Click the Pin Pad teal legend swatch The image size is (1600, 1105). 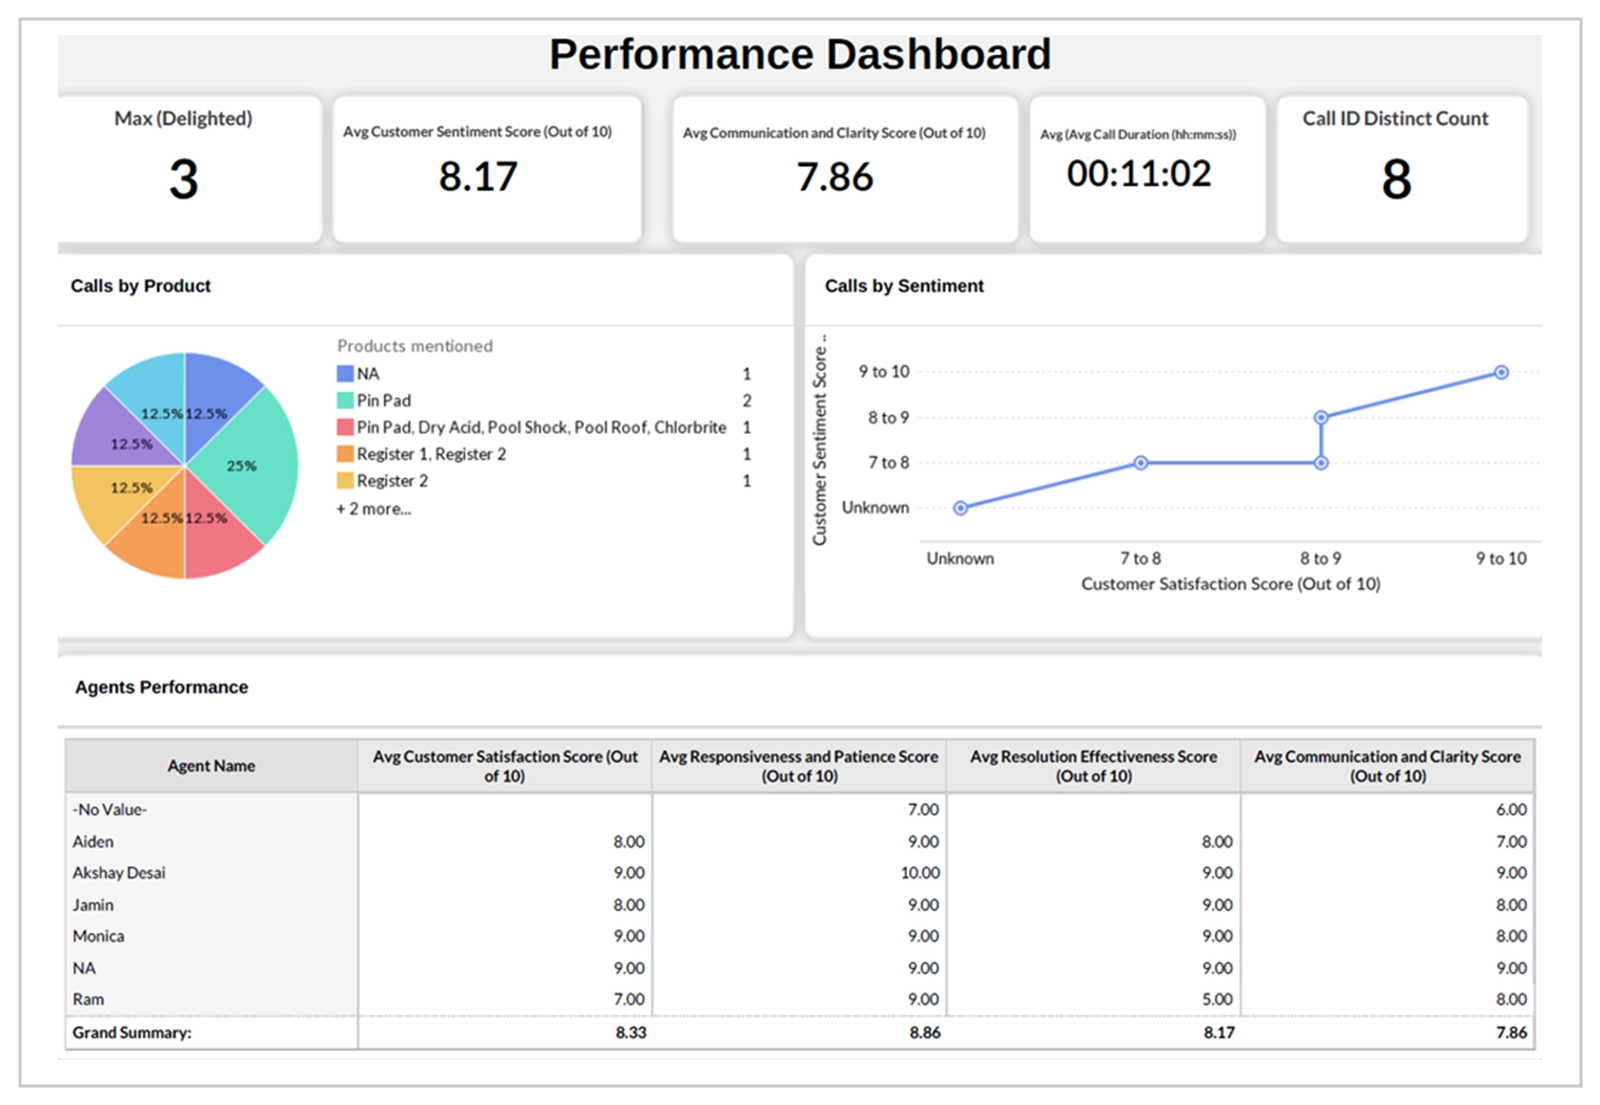[x=345, y=401]
